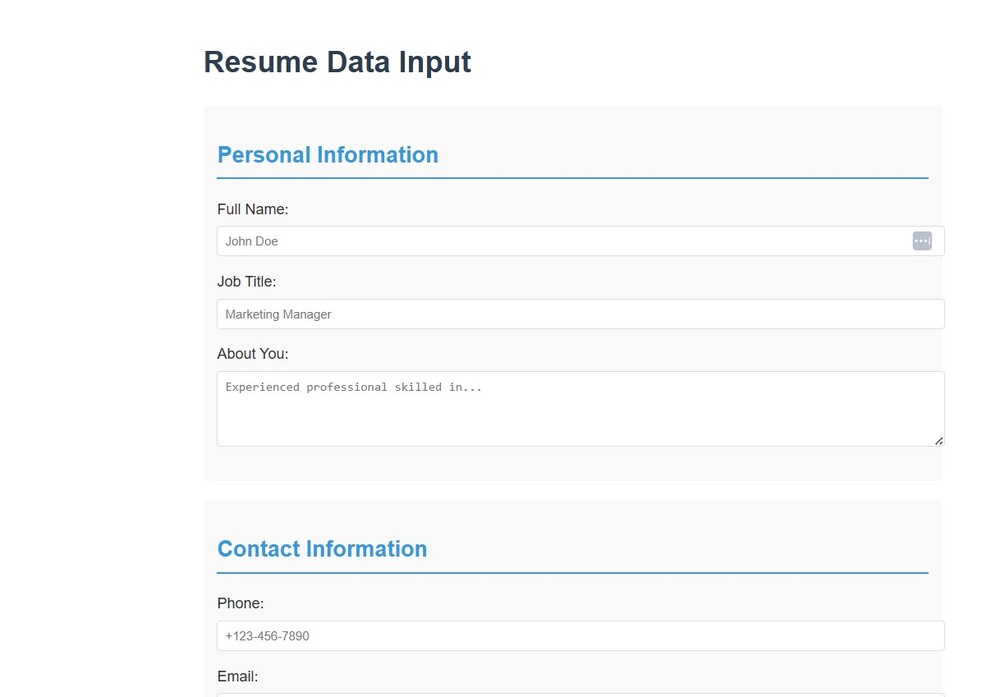Click the "Phone:" label
This screenshot has height=697, width=1005.
[x=240, y=603]
